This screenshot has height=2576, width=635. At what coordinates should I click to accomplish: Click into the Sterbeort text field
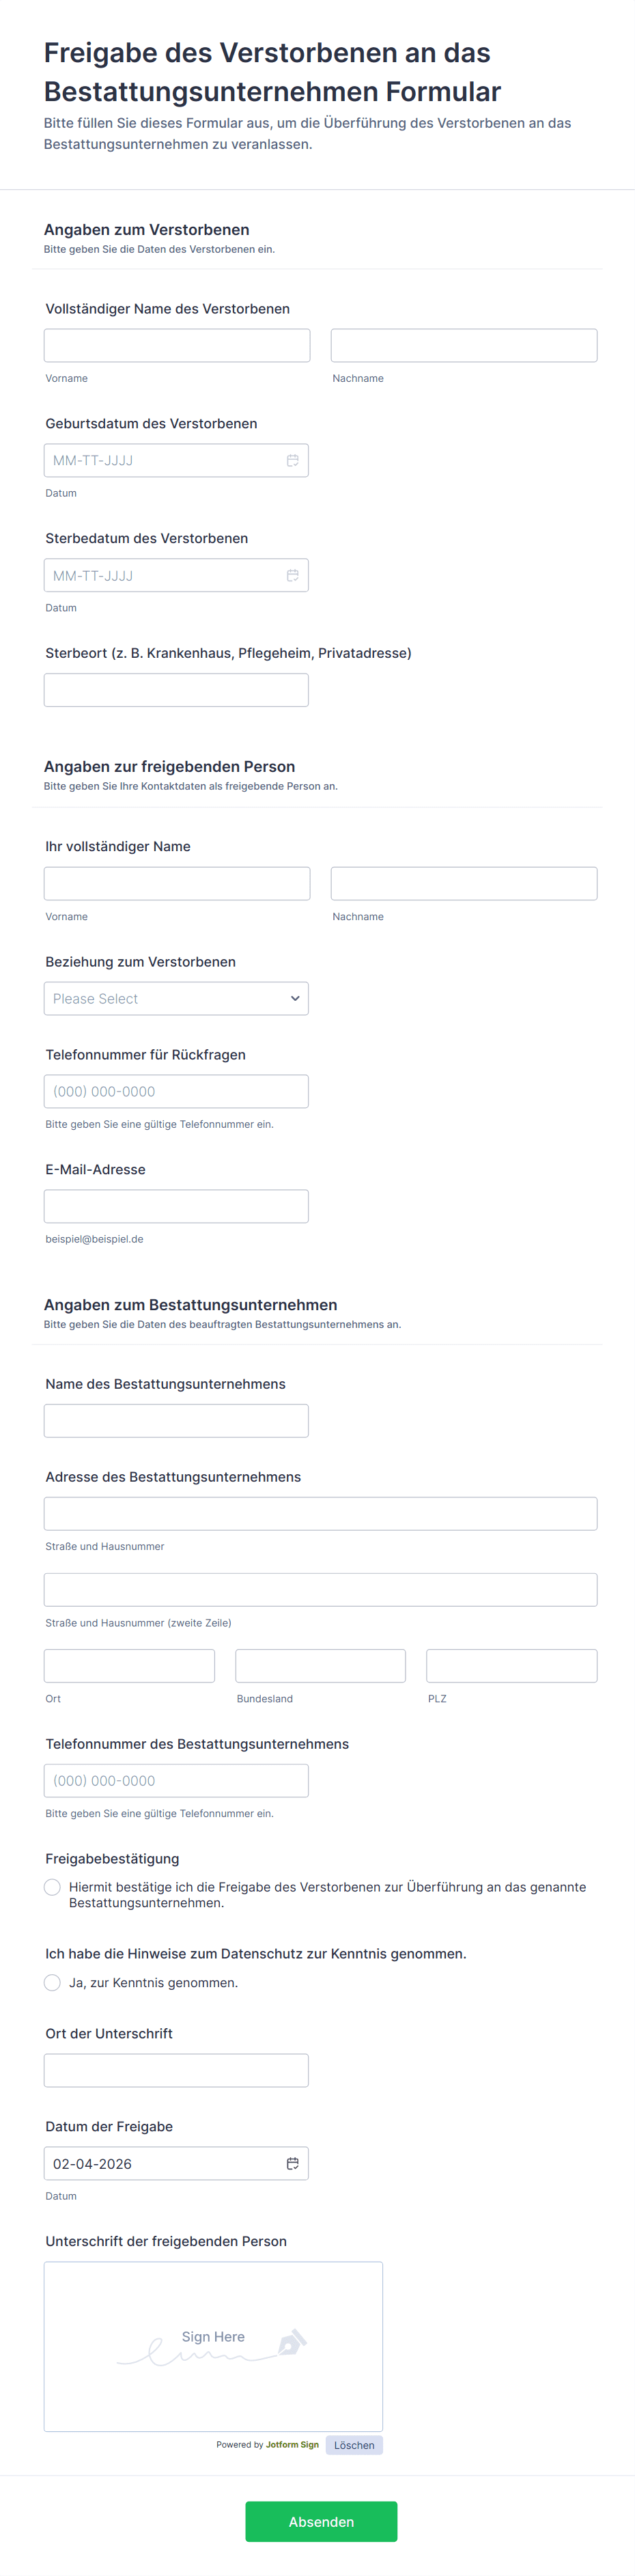[175, 690]
